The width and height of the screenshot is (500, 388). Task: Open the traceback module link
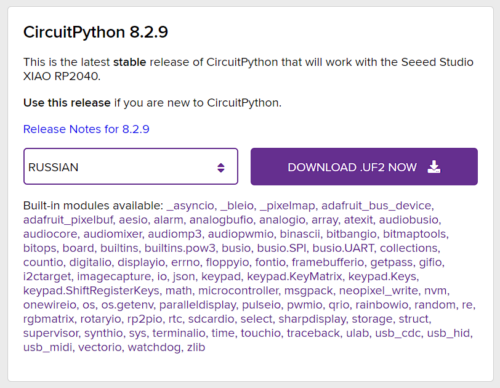click(313, 333)
